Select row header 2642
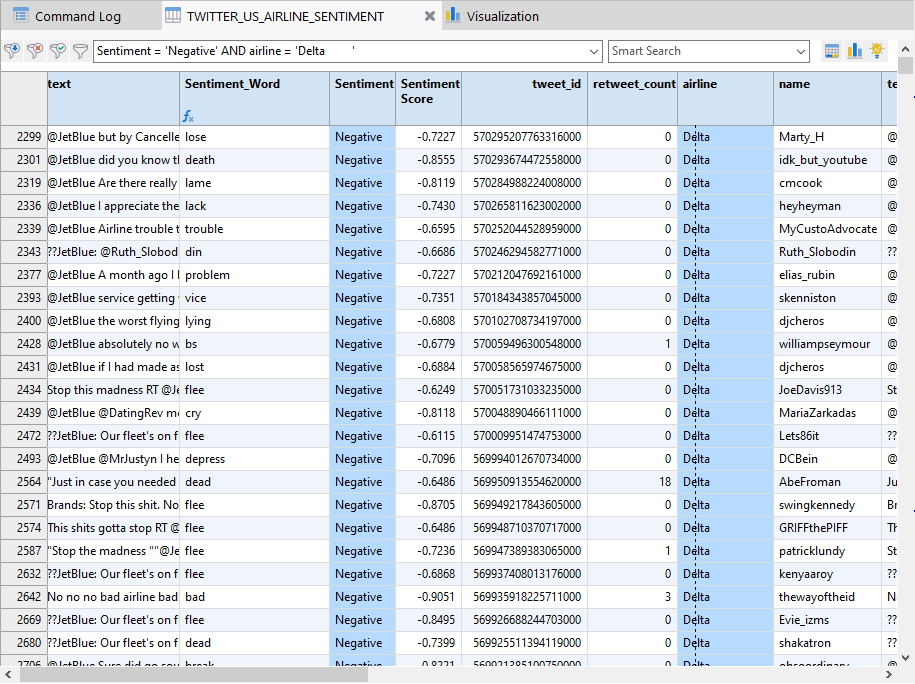 [24, 597]
